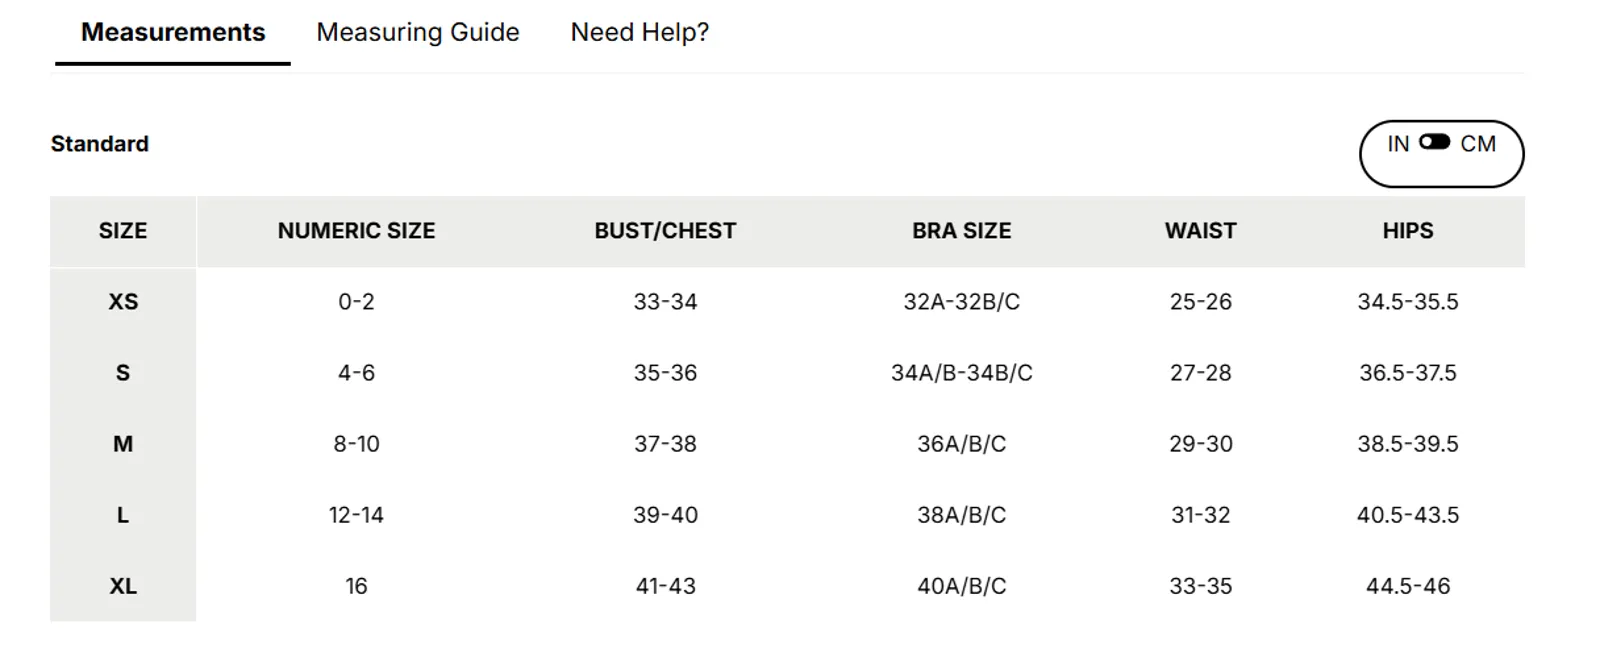1600x657 pixels.
Task: Click the BRA SIZE column header
Action: click(x=962, y=231)
